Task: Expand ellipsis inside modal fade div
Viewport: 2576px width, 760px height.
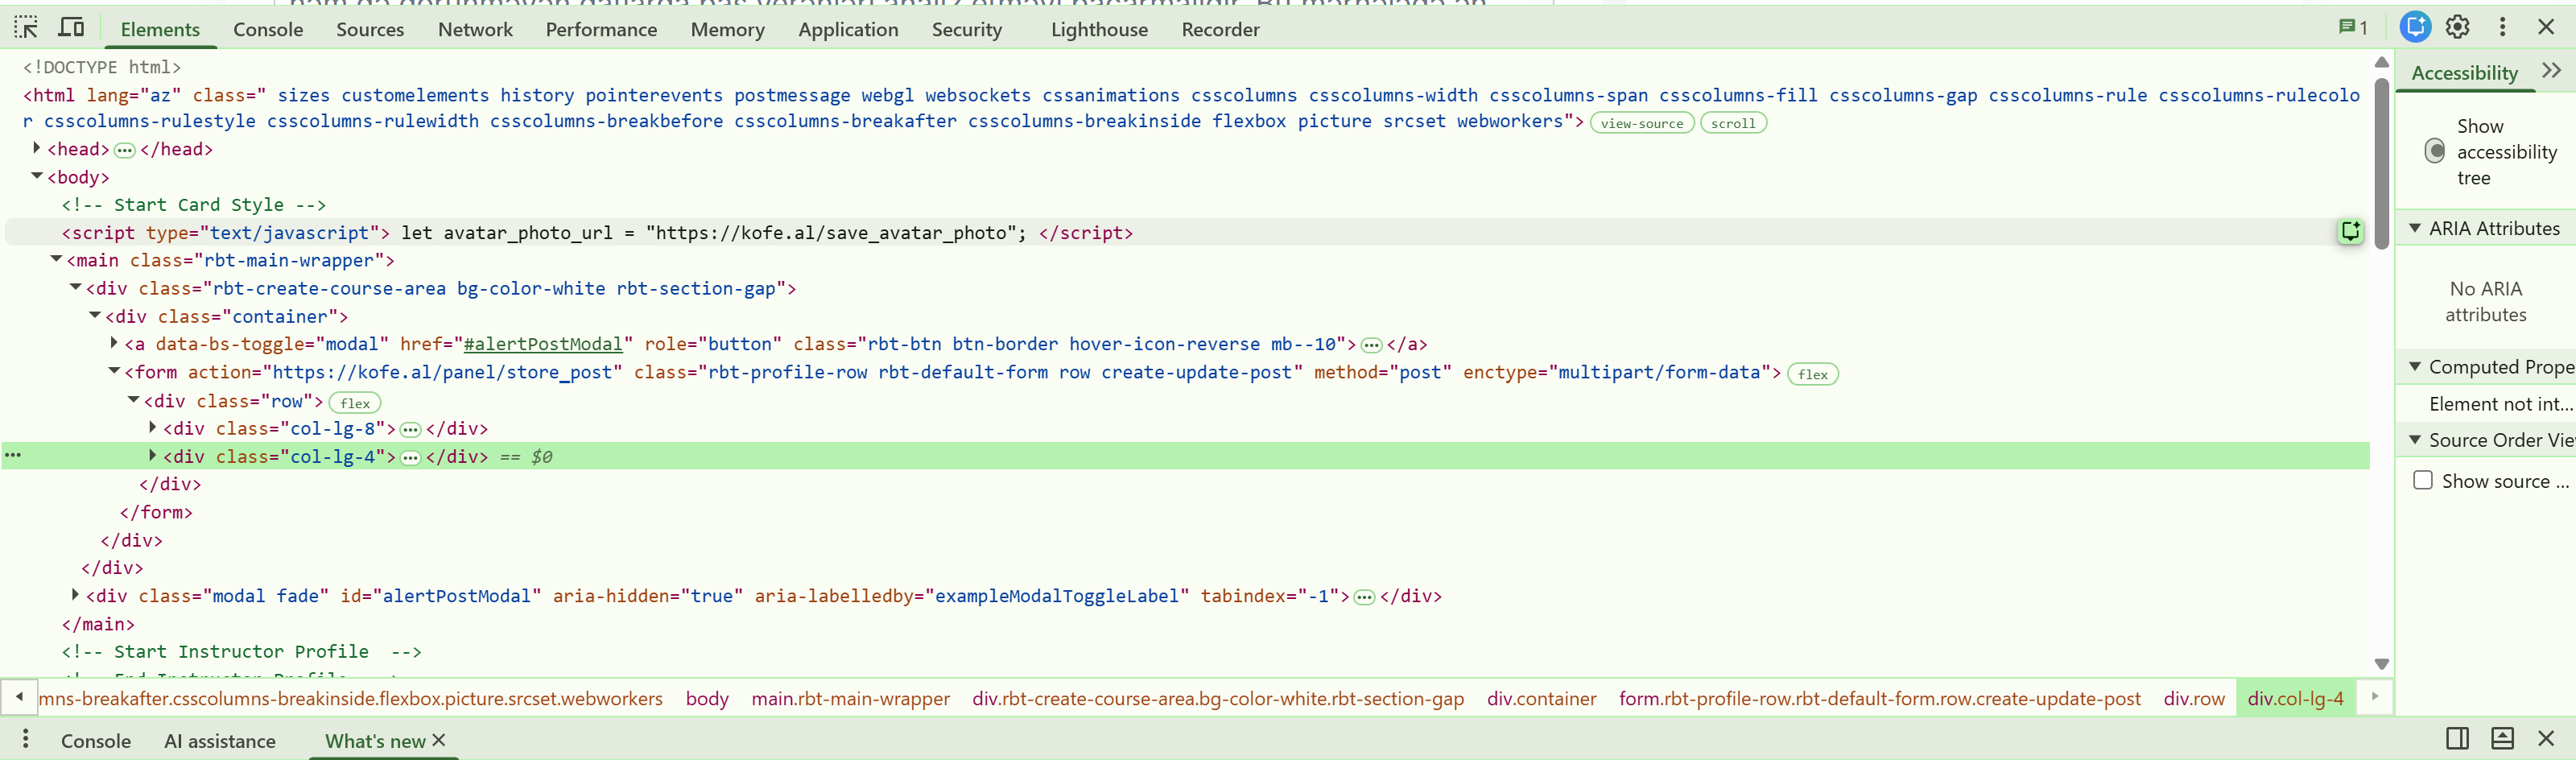Action: tap(1364, 598)
